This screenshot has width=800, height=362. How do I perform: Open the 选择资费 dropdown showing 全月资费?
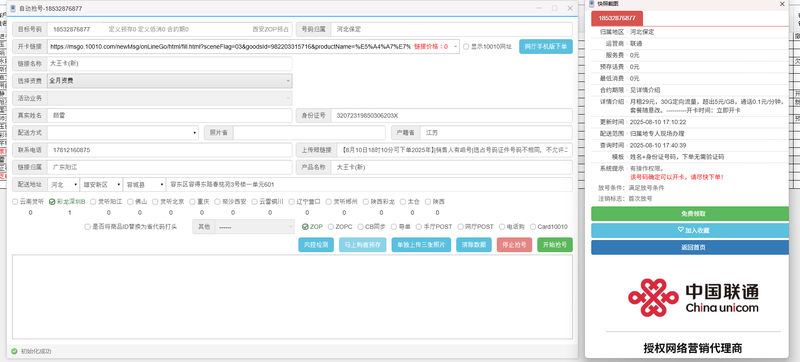pos(169,81)
